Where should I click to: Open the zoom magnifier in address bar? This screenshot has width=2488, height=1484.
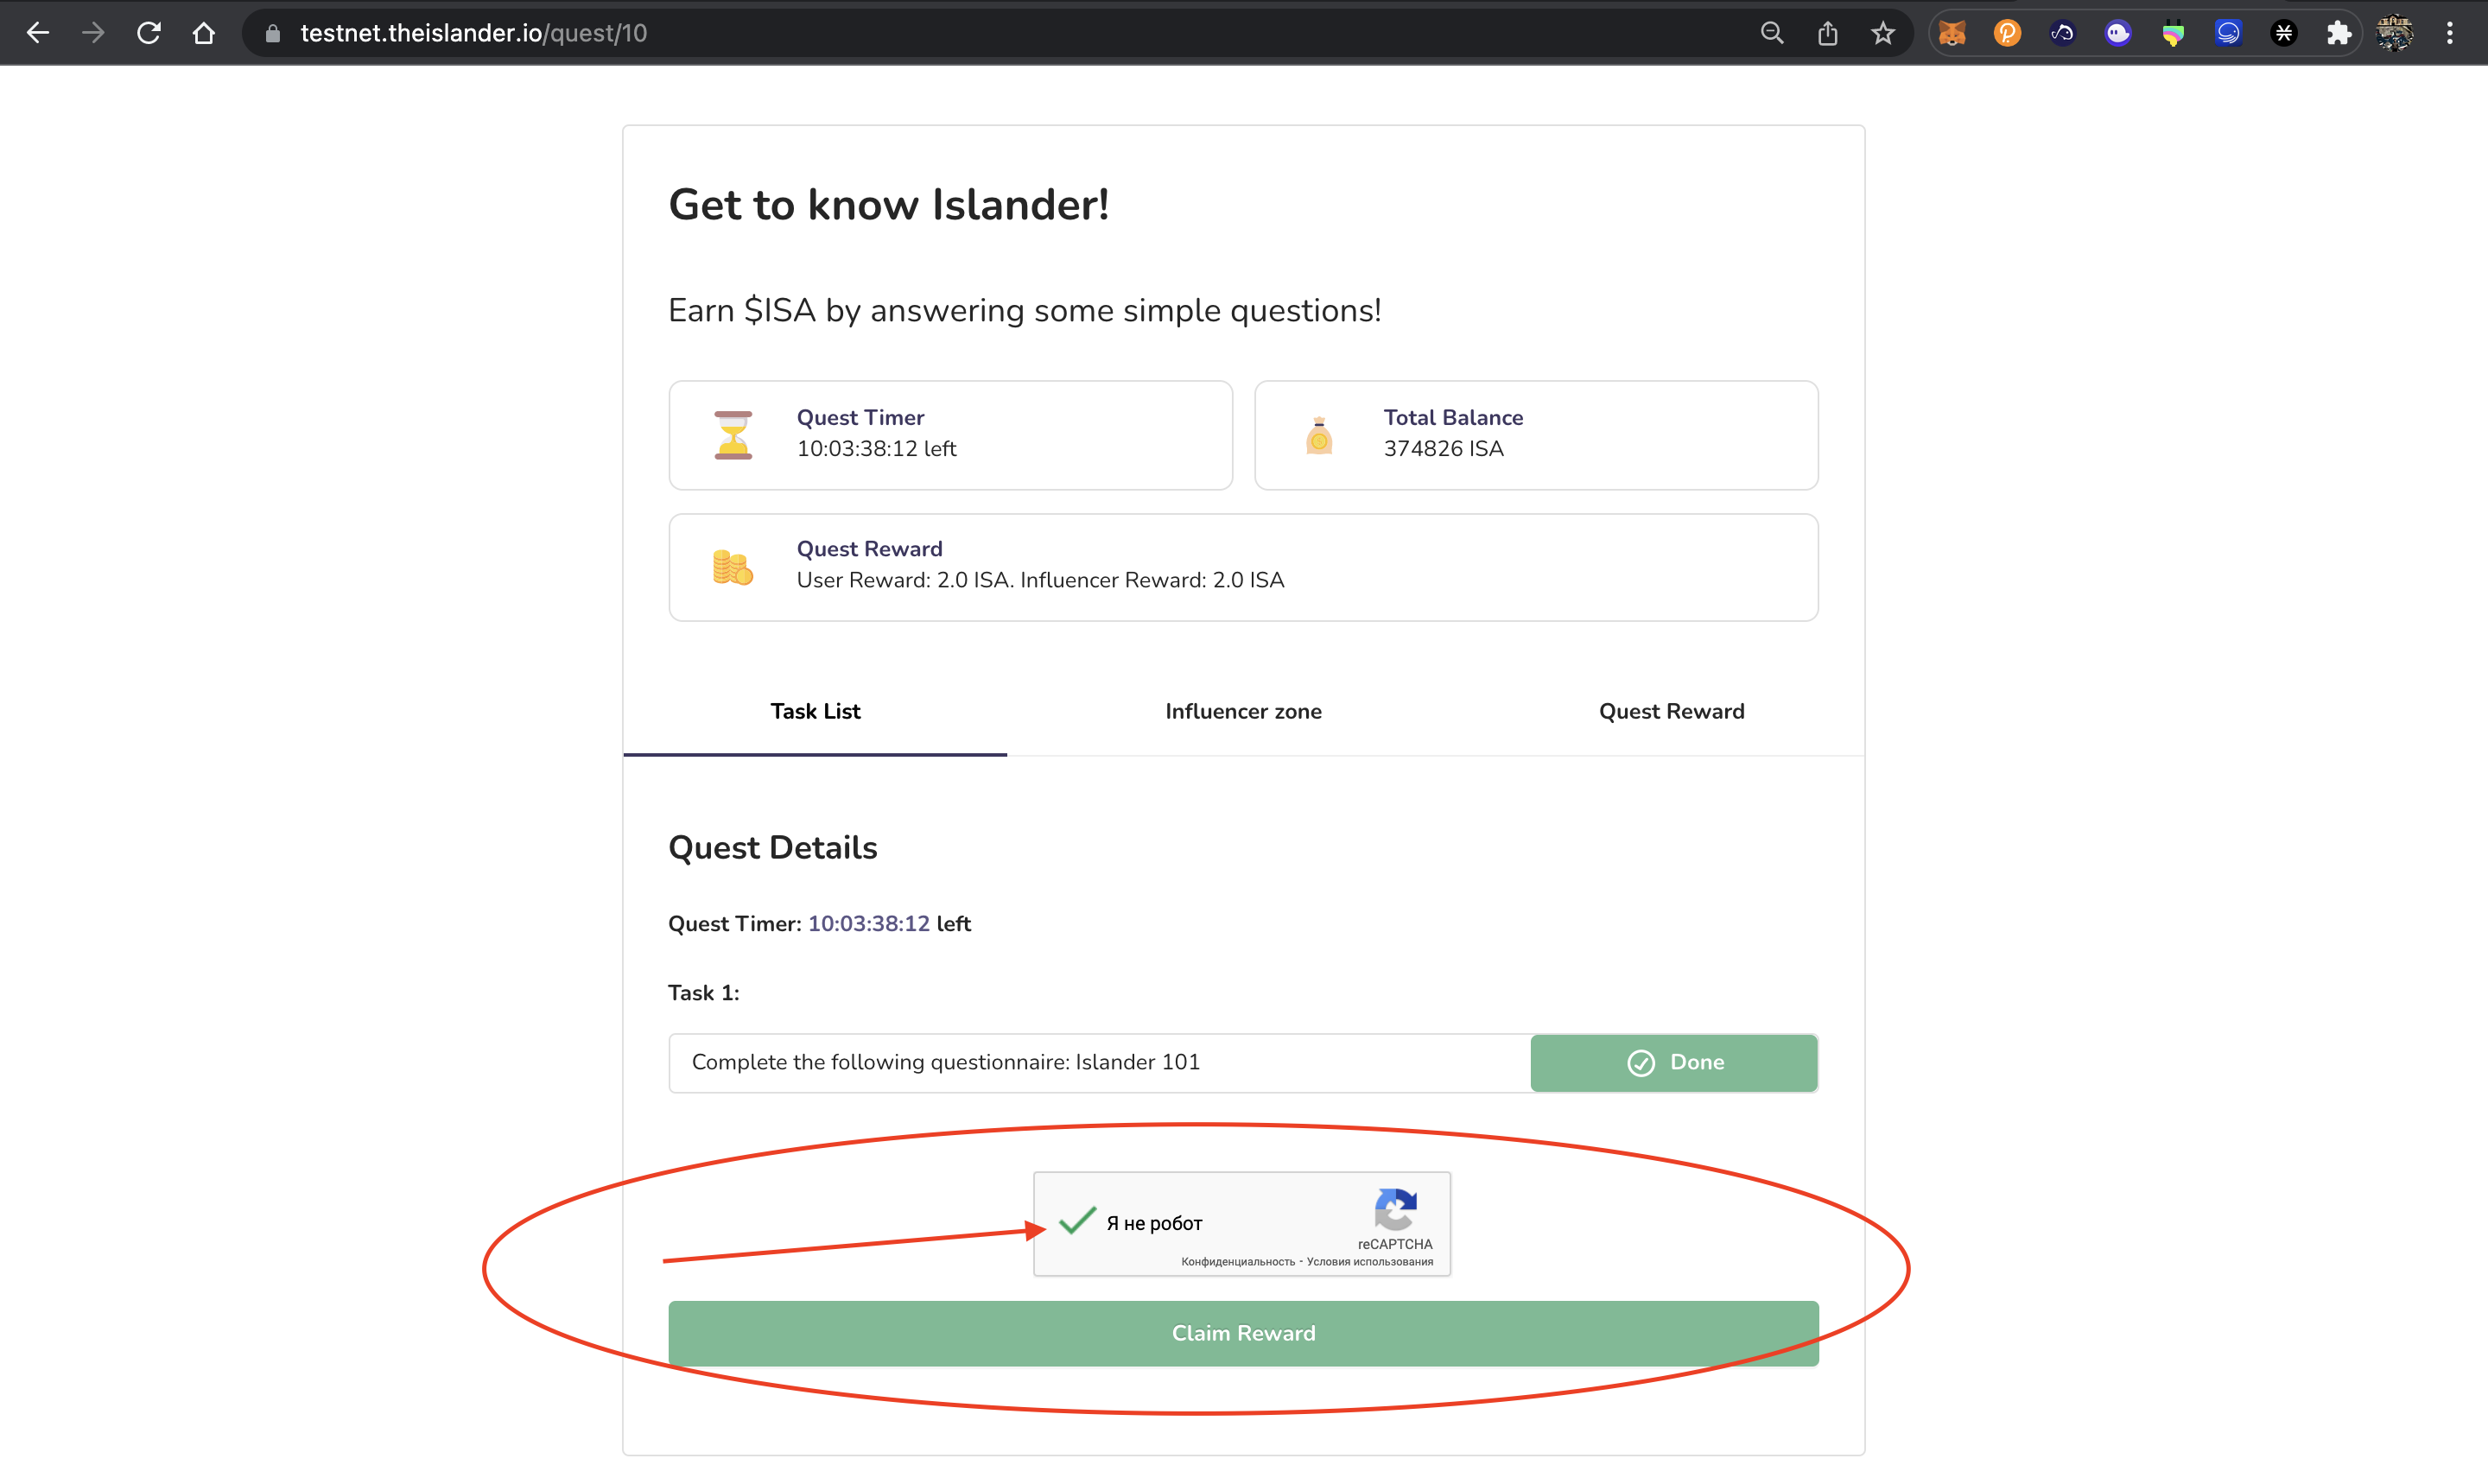(1771, 33)
